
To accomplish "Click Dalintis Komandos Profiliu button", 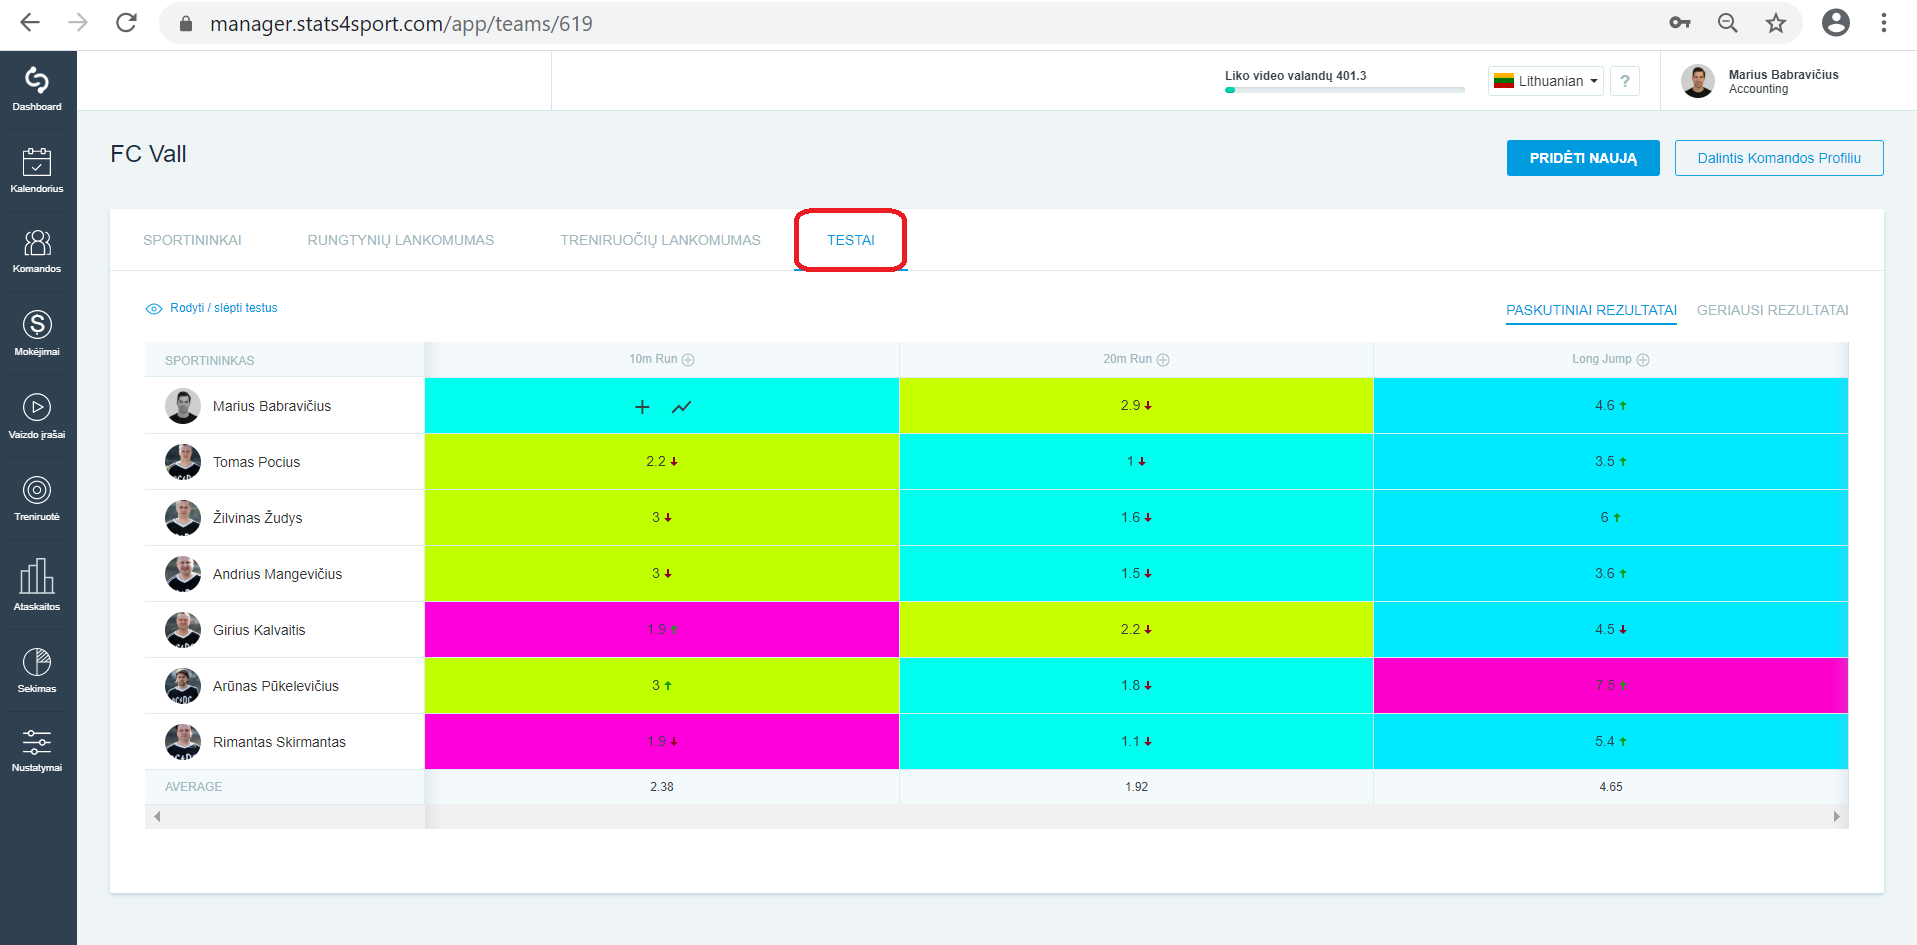I will (x=1779, y=158).
